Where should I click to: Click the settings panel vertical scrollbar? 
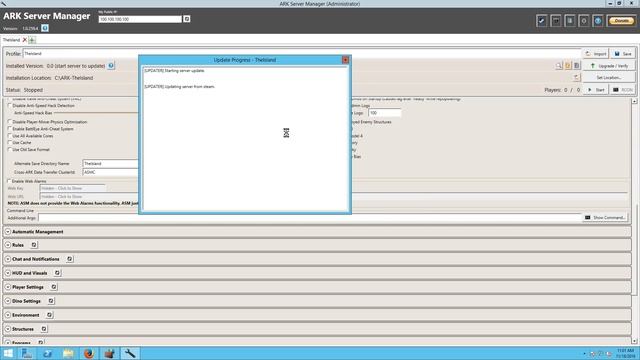click(x=634, y=220)
